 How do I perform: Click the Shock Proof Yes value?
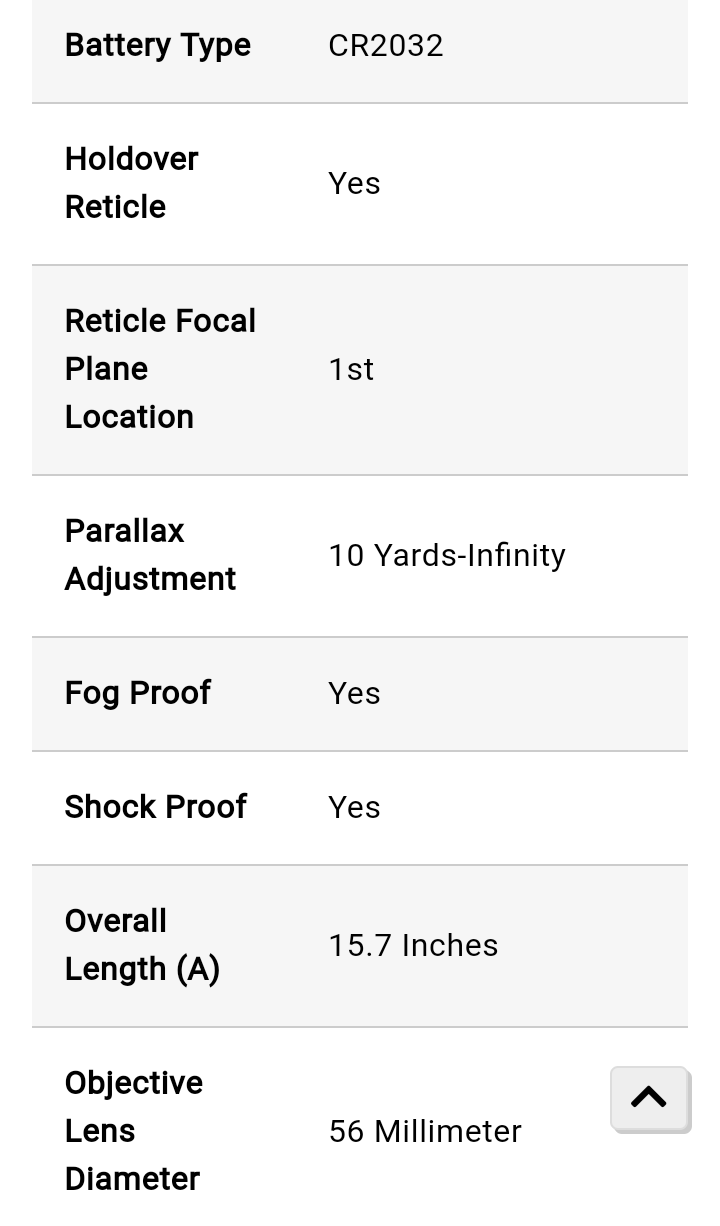coord(354,807)
